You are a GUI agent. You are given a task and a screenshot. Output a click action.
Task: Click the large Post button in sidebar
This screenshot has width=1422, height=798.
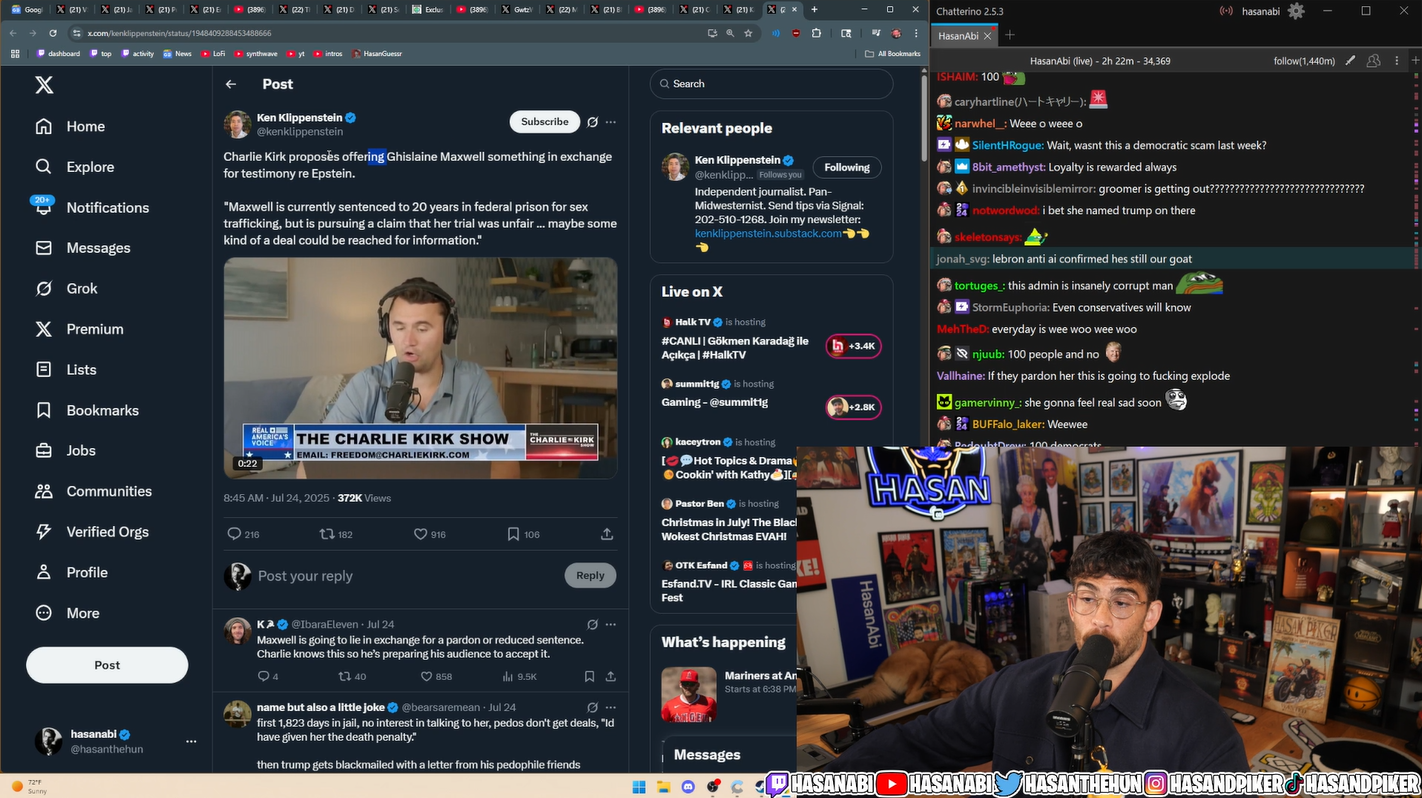(107, 665)
